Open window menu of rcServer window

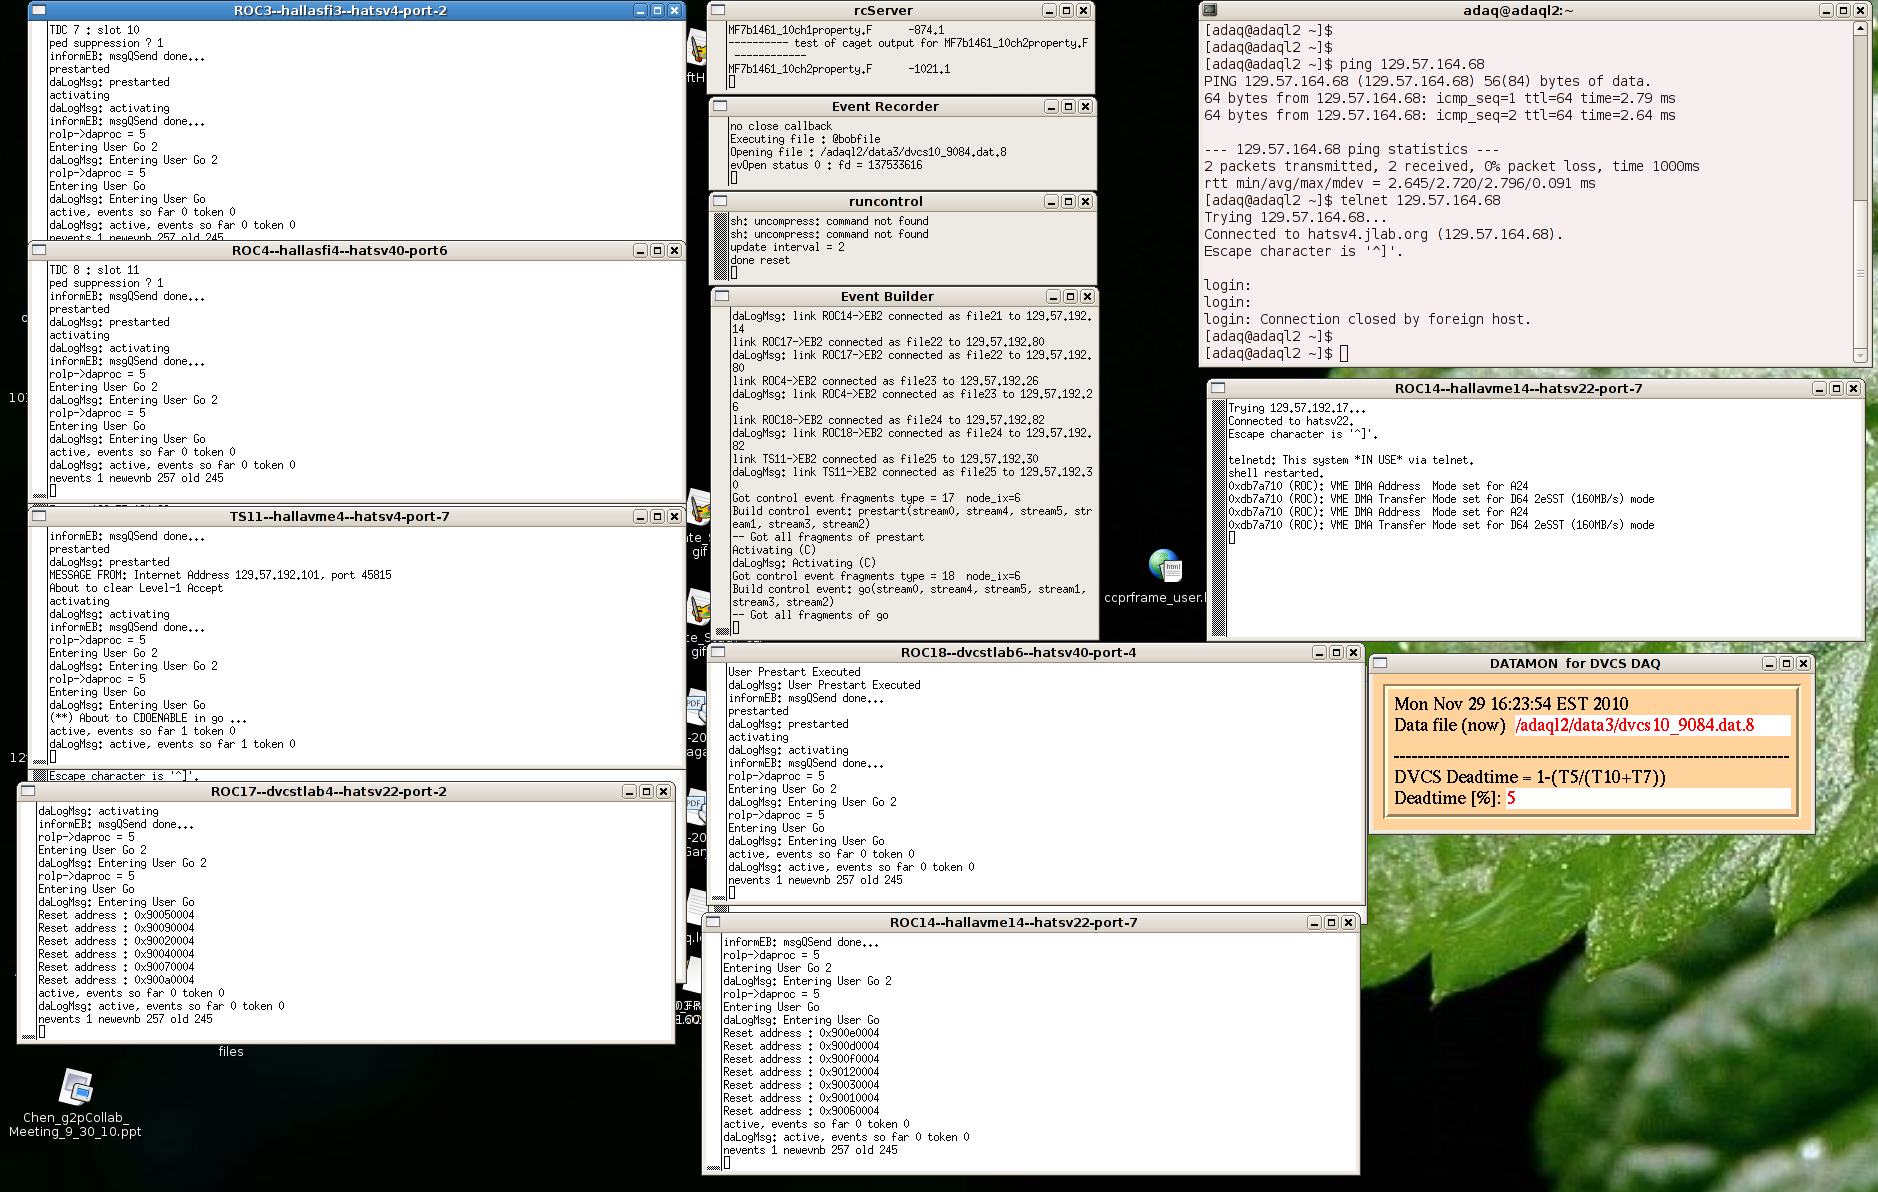(x=718, y=10)
